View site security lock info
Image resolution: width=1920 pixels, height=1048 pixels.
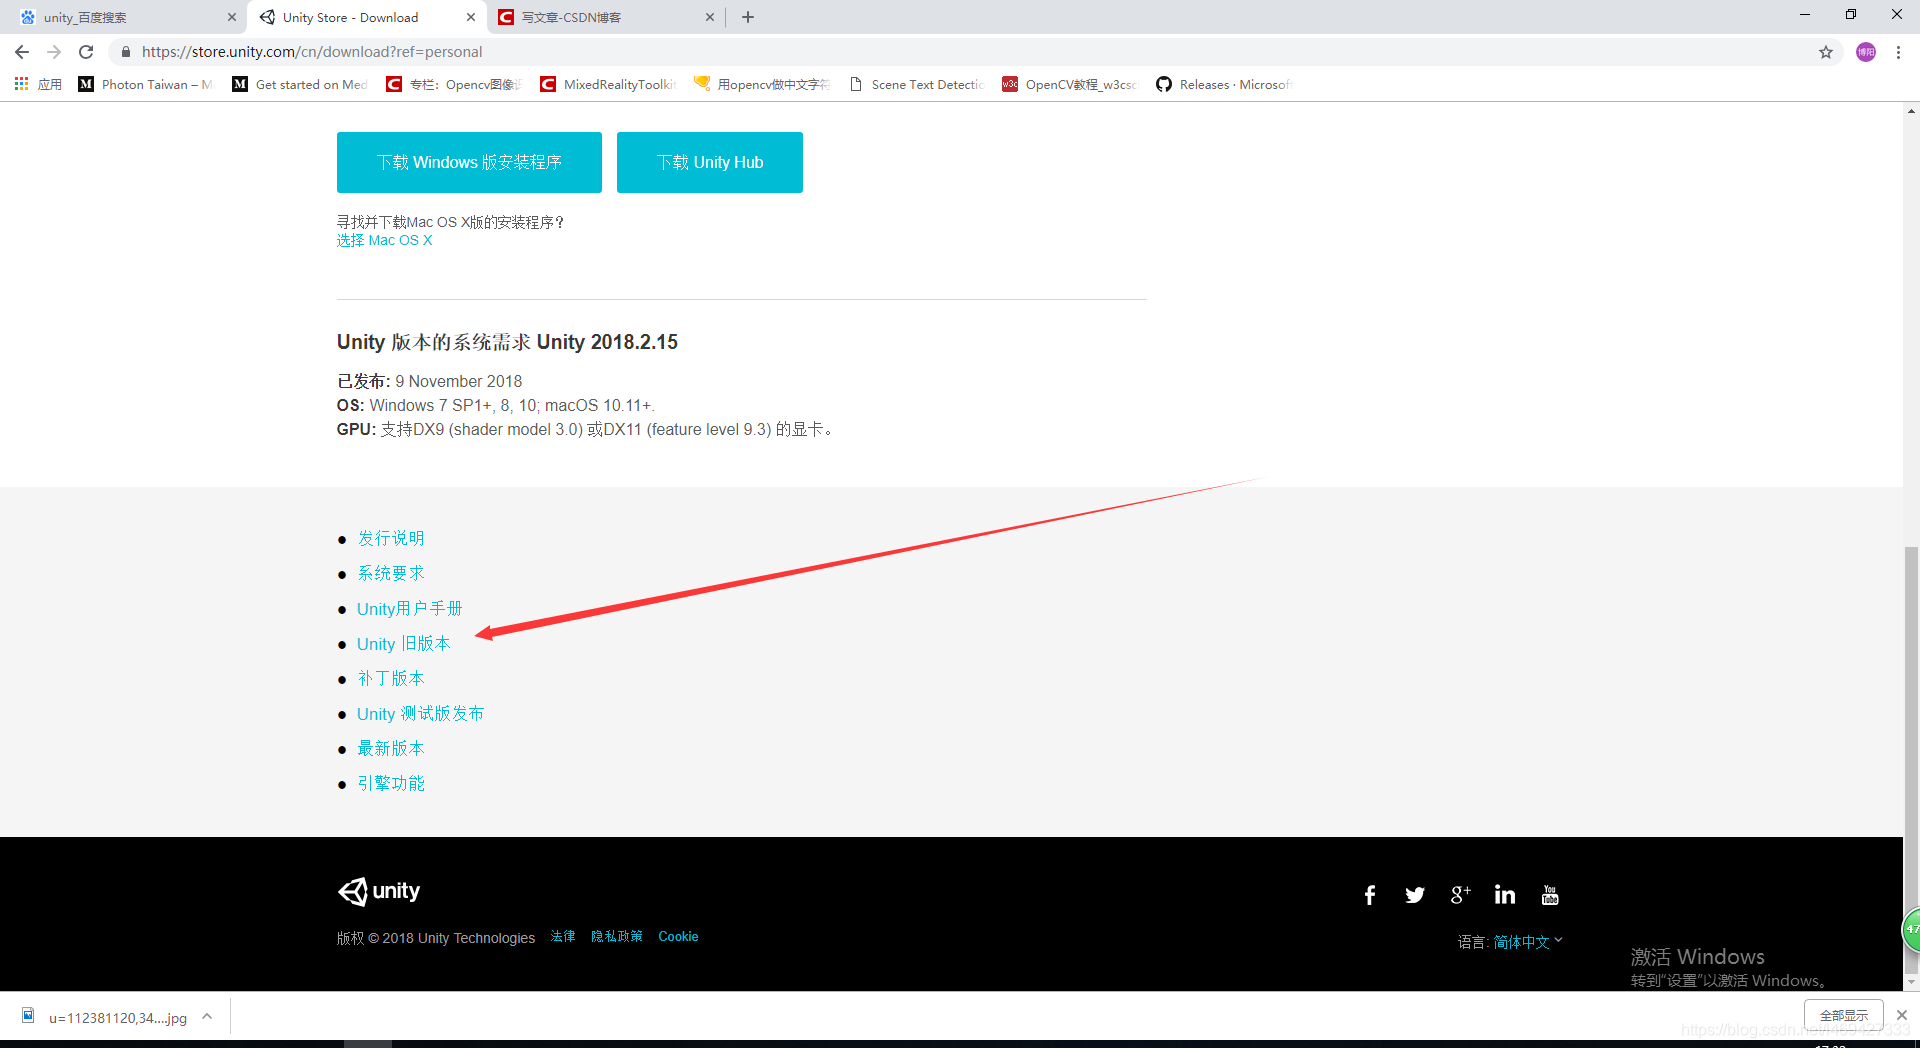pos(125,52)
